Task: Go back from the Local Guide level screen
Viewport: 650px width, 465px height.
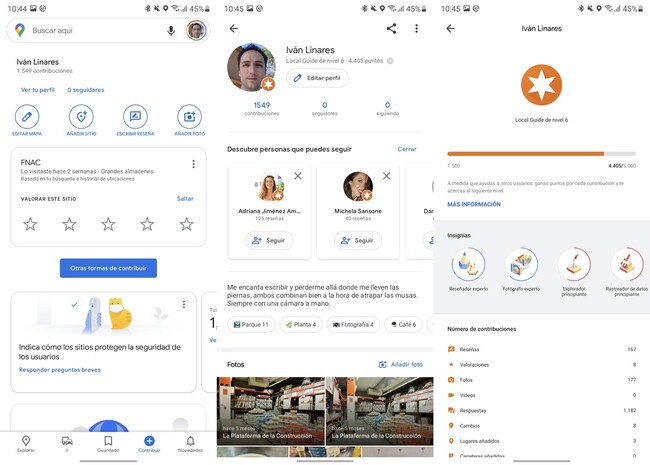Action: coord(451,28)
